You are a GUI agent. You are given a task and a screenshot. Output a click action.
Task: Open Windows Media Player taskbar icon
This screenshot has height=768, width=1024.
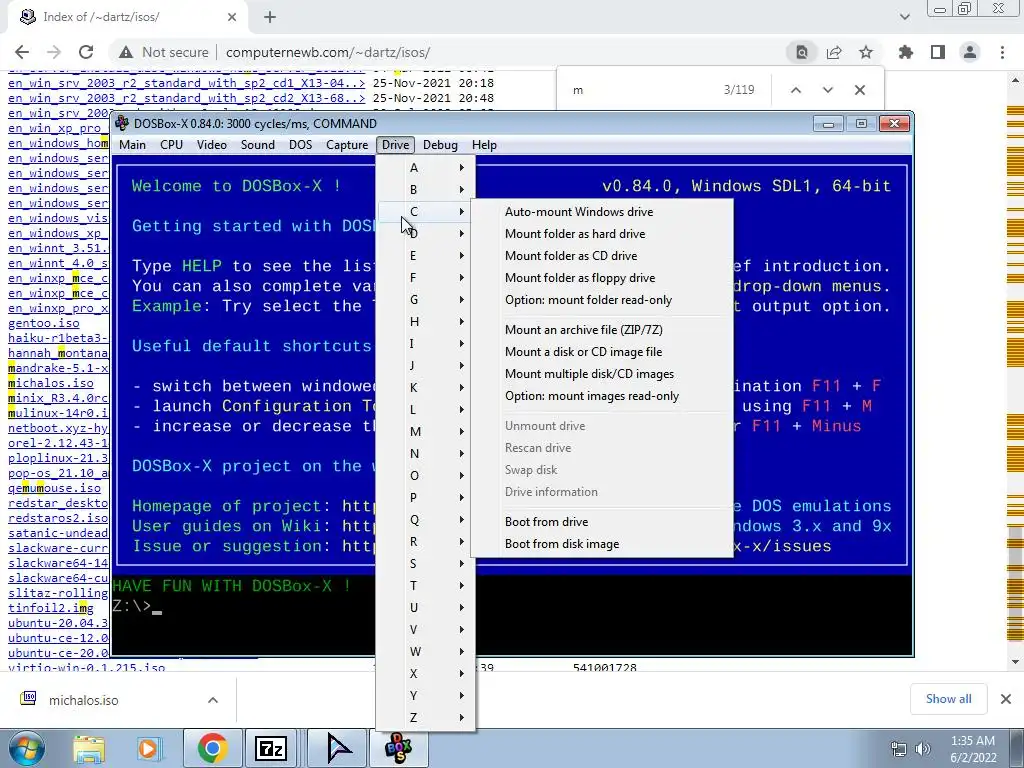point(148,748)
